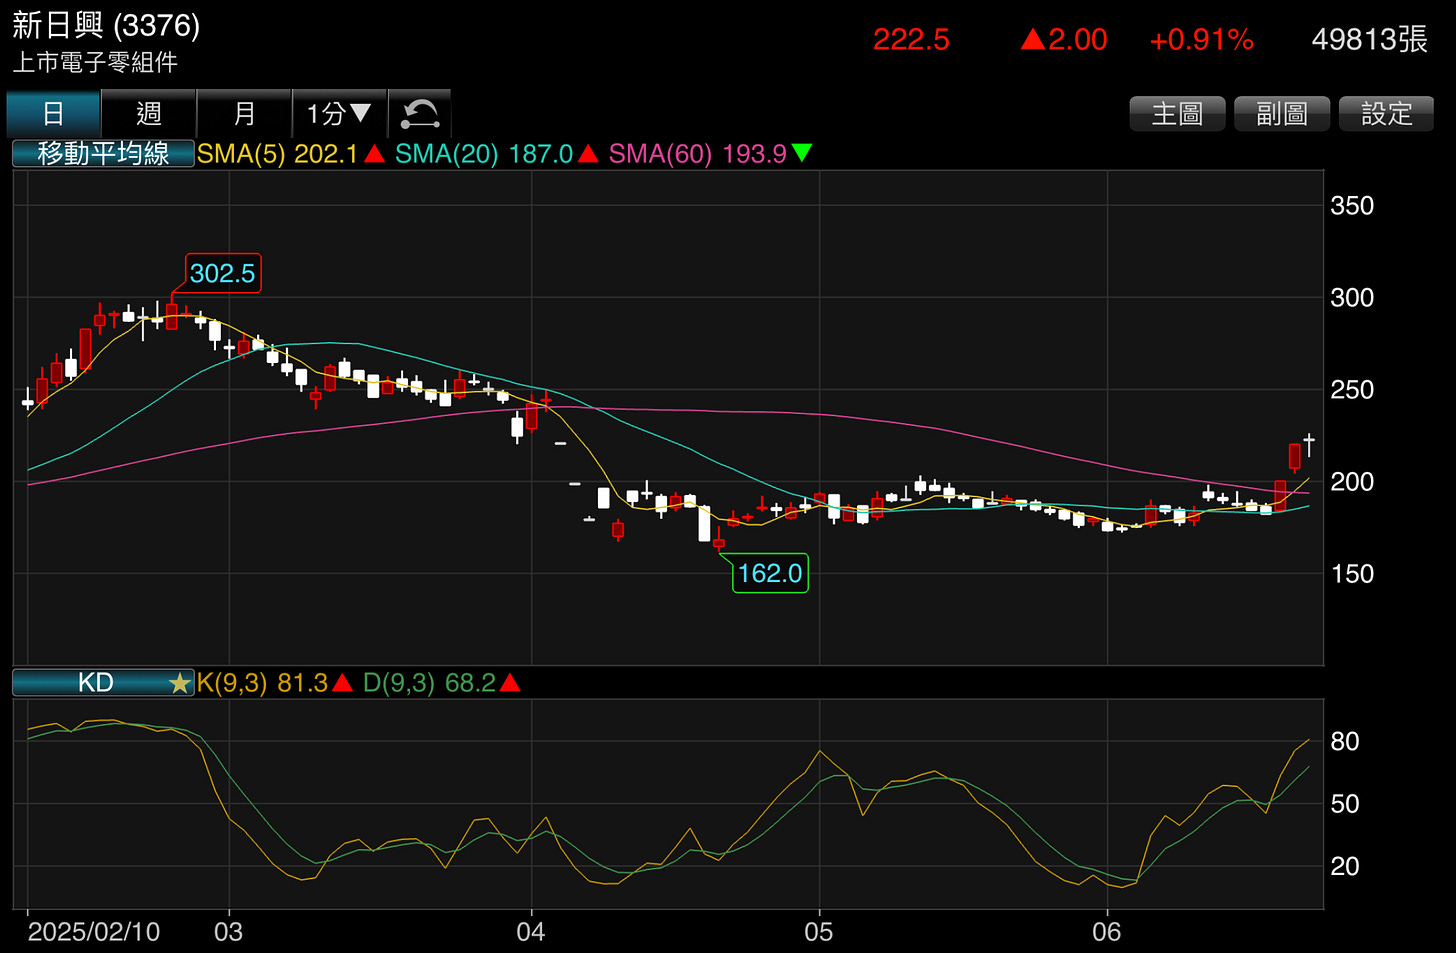Screen dimensions: 1456x953
Task: Open the 設定 settings button
Action: pyautogui.click(x=1387, y=114)
